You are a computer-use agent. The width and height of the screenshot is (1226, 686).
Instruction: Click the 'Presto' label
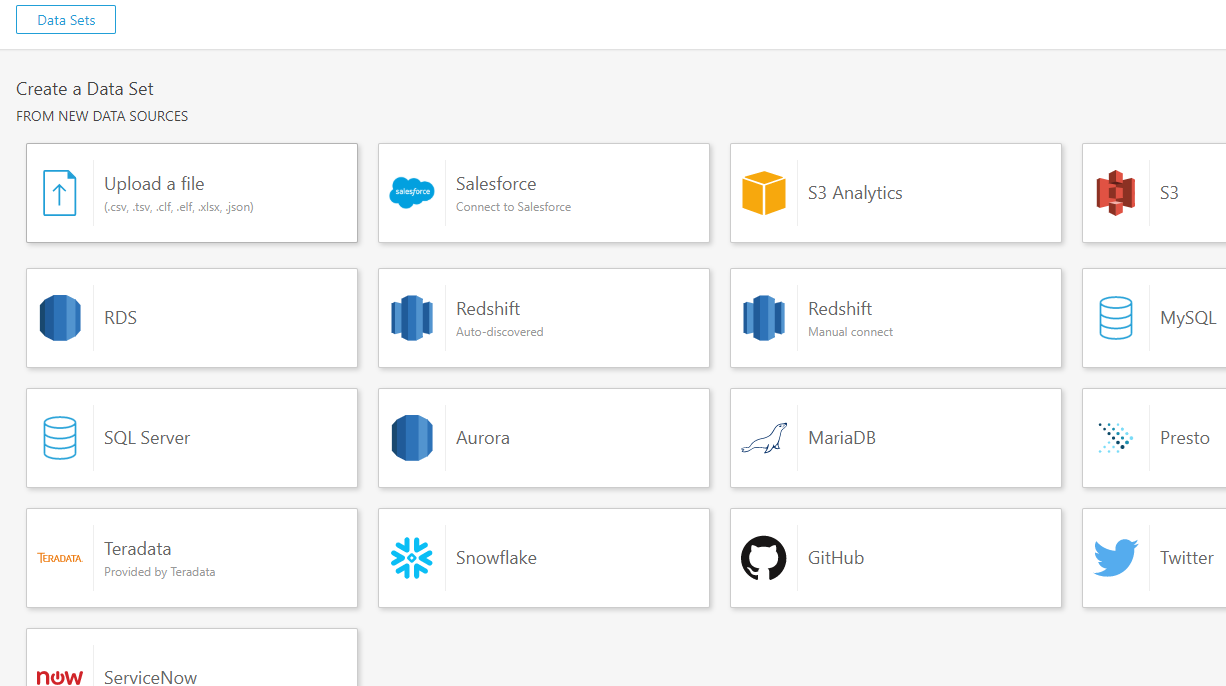(x=1185, y=438)
